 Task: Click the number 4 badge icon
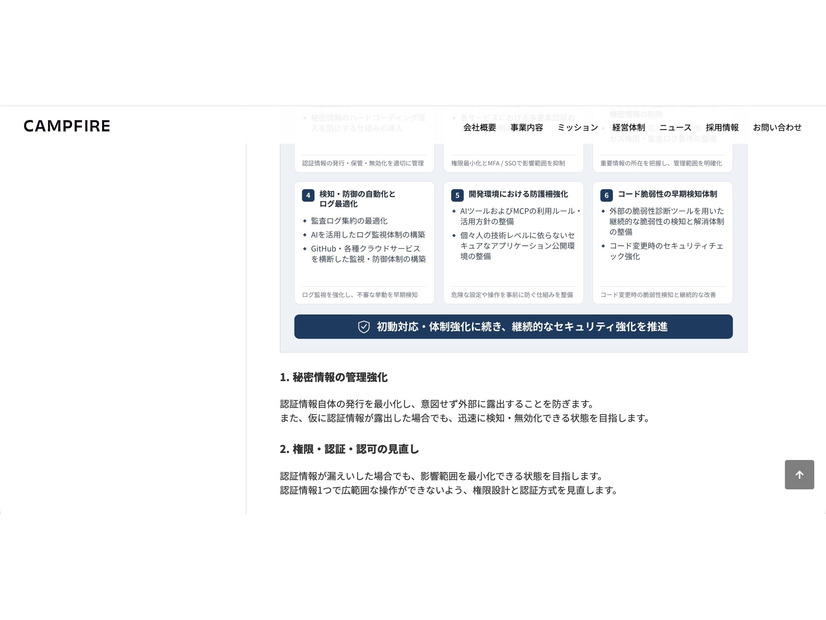(x=308, y=195)
